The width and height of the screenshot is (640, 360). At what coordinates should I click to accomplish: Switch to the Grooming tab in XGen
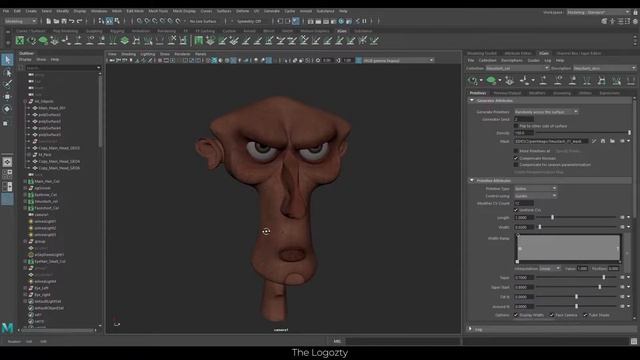[562, 93]
